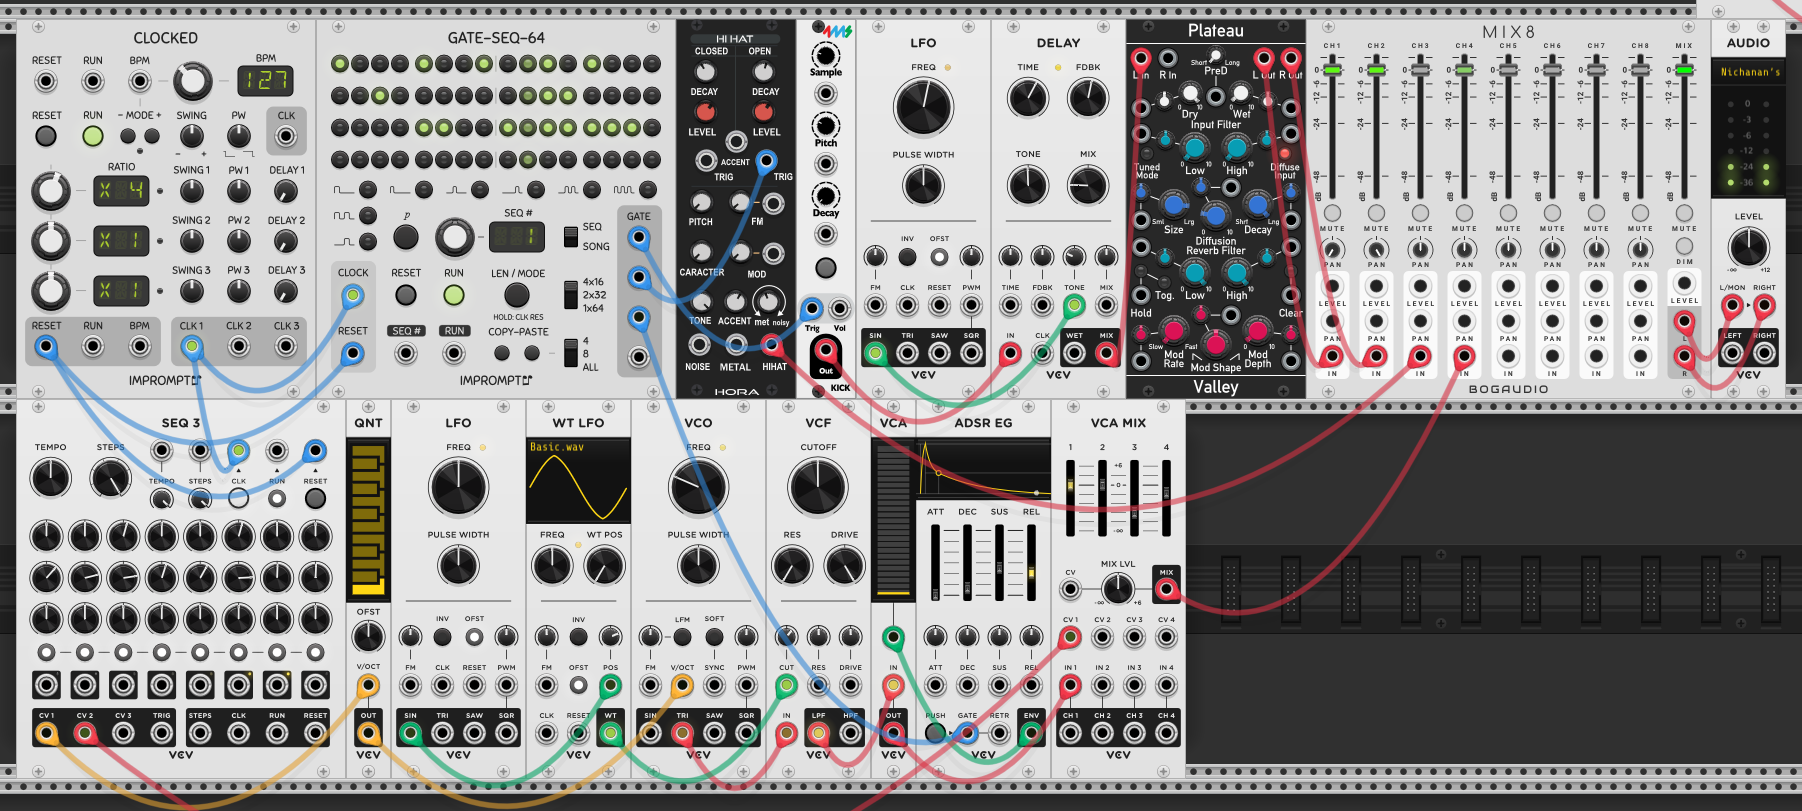Open the Basic.wav wavetable display on WT LFO
Screen dimensions: 1802x811
[578, 481]
